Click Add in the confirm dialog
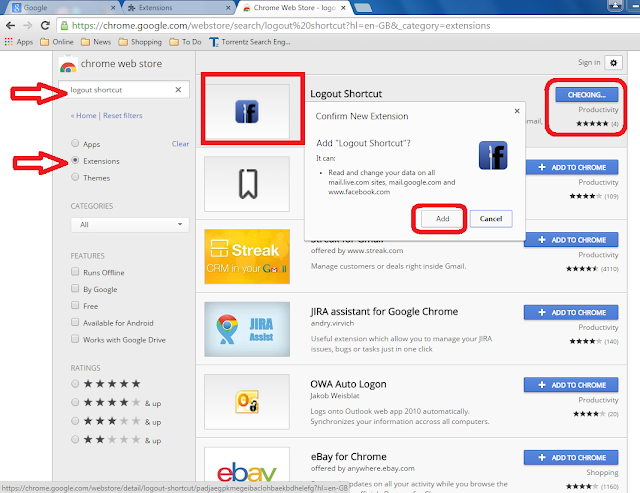Viewport: 640px width, 493px height. (442, 219)
